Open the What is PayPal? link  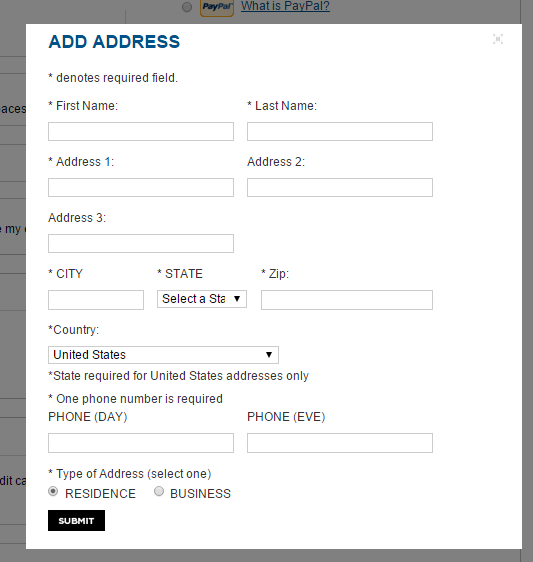[285, 6]
